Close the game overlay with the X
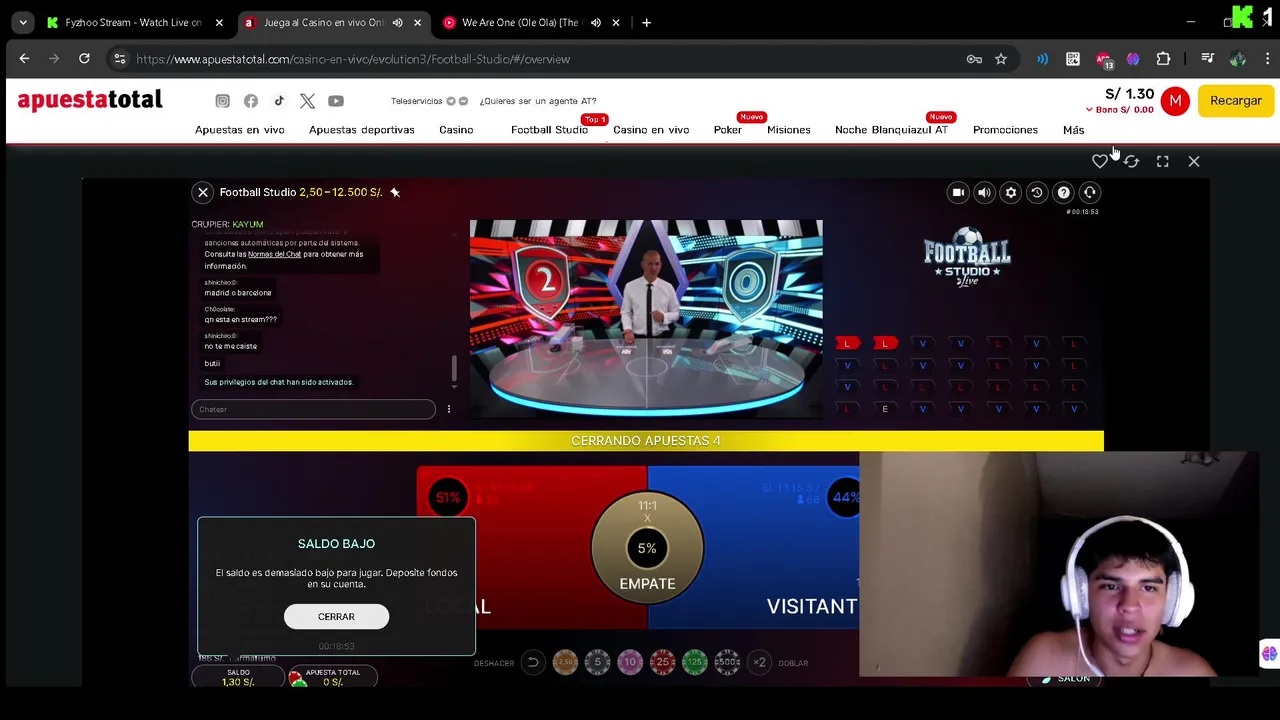This screenshot has width=1280, height=720. [x=1194, y=161]
